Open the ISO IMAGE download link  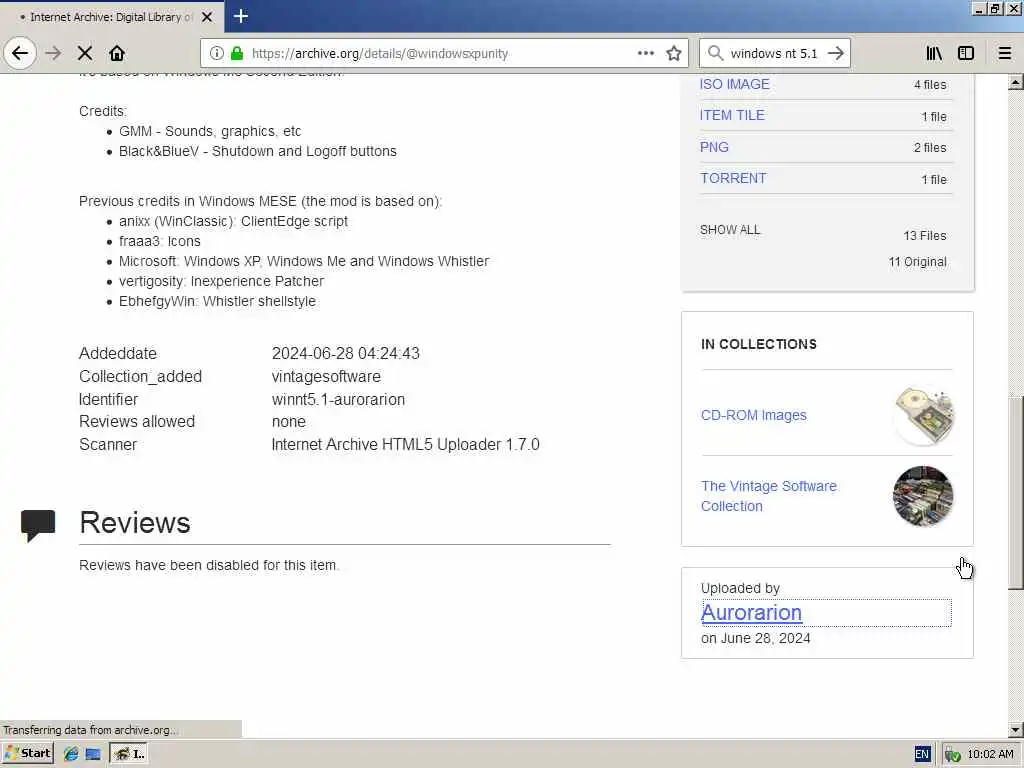[x=734, y=84]
